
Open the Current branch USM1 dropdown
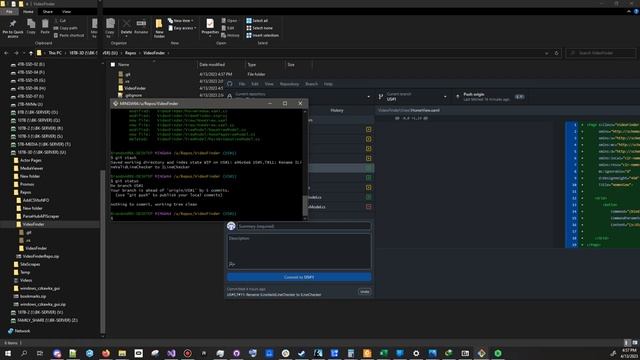tap(413, 97)
